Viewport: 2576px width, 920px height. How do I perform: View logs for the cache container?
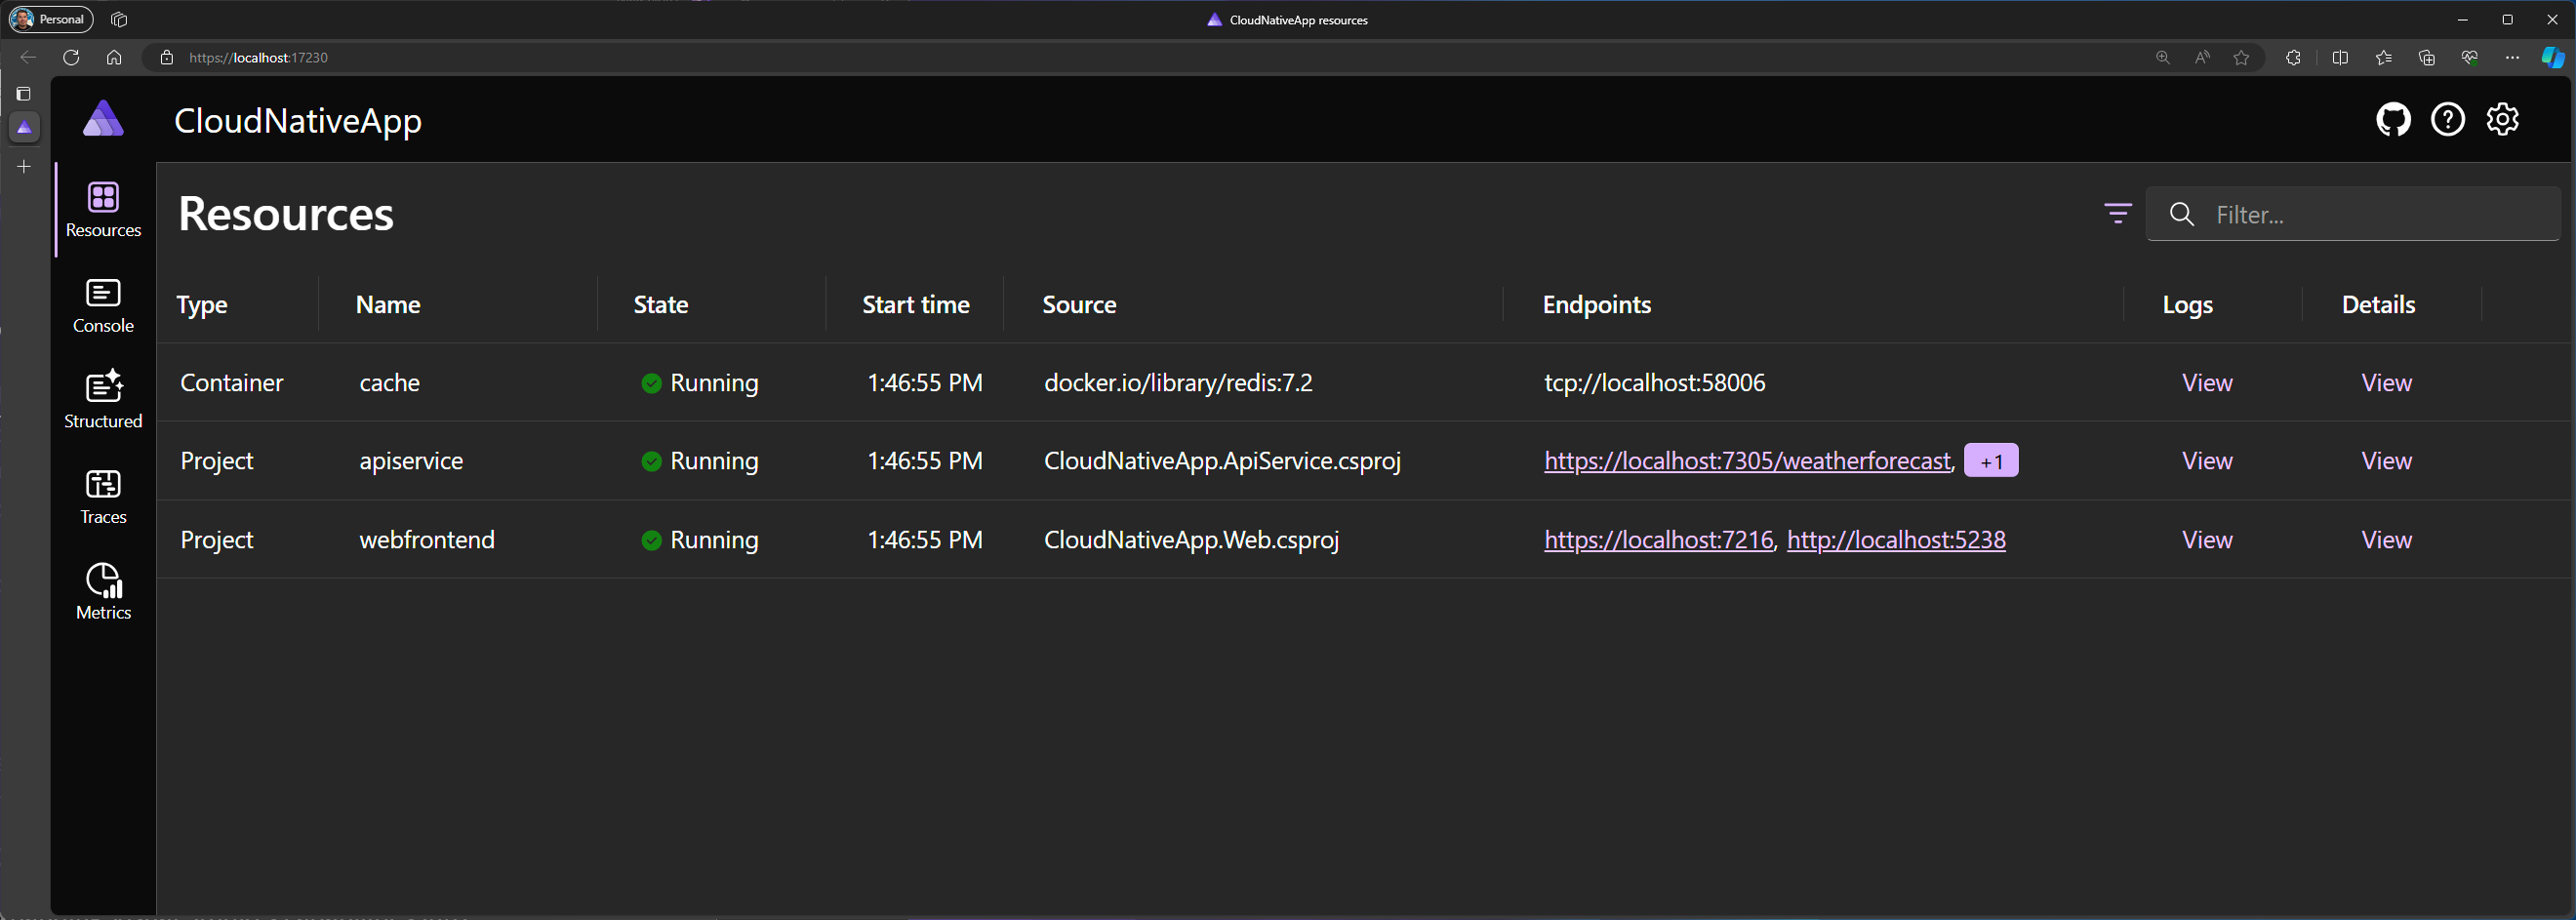tap(2207, 383)
